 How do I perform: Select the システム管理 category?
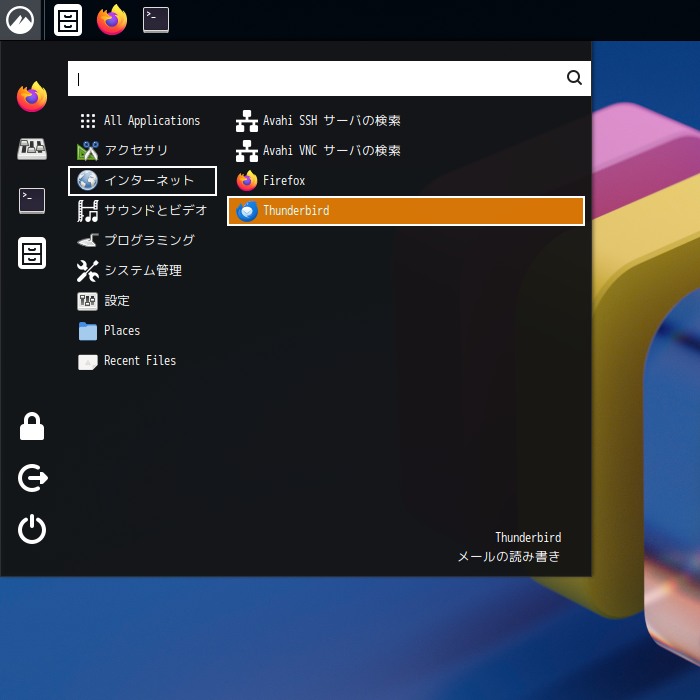(x=142, y=271)
